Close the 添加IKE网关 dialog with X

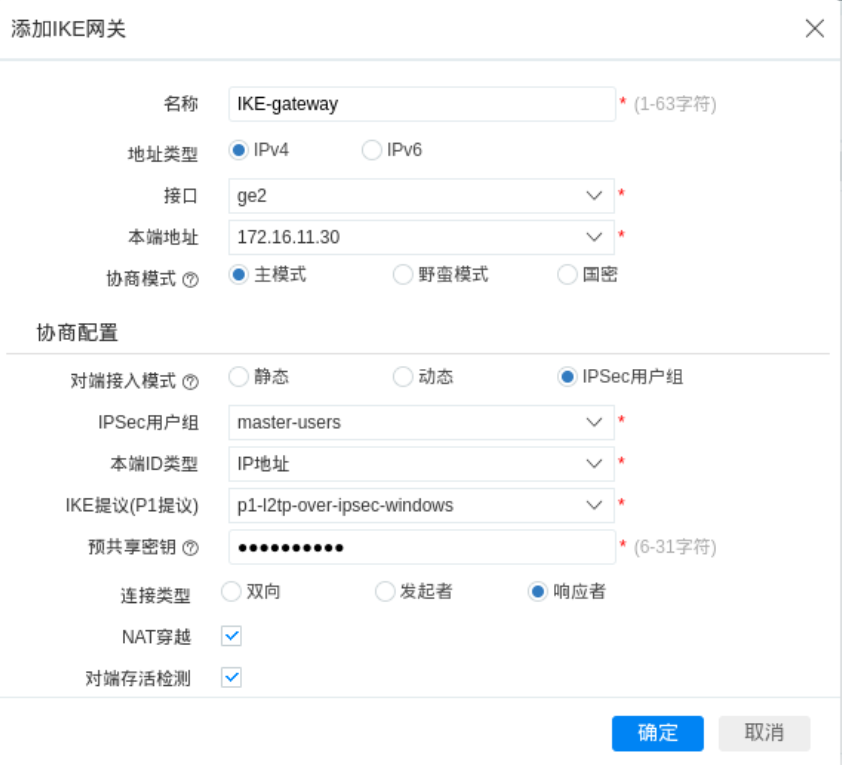coord(815,28)
